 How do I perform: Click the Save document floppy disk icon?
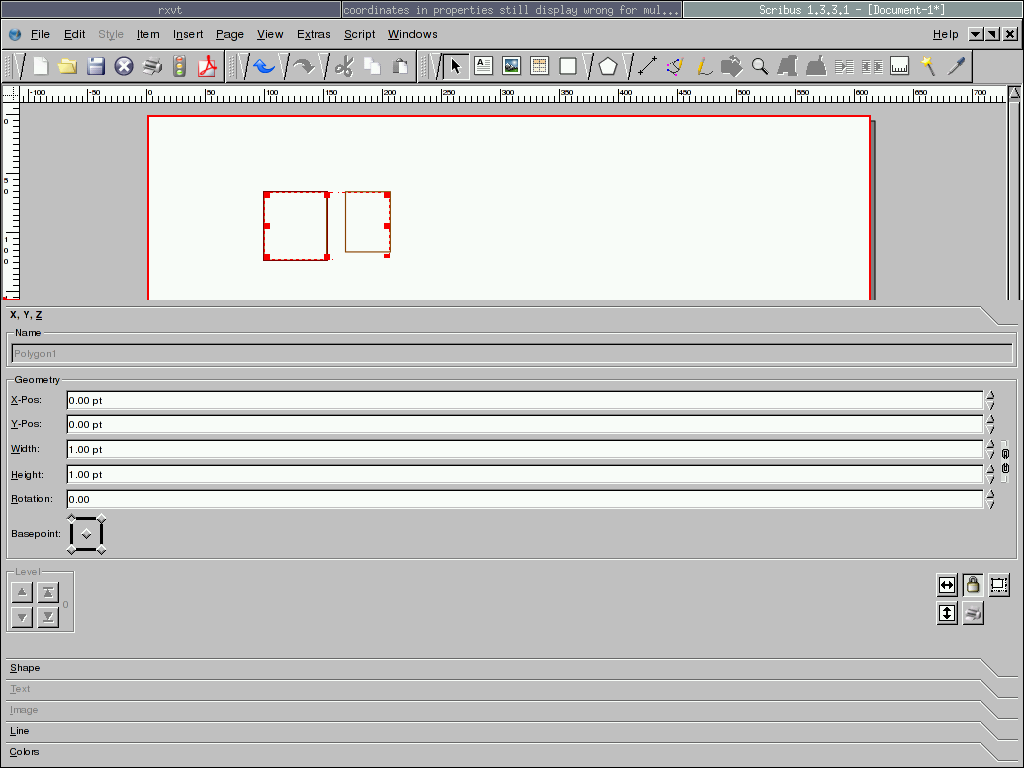pos(96,67)
